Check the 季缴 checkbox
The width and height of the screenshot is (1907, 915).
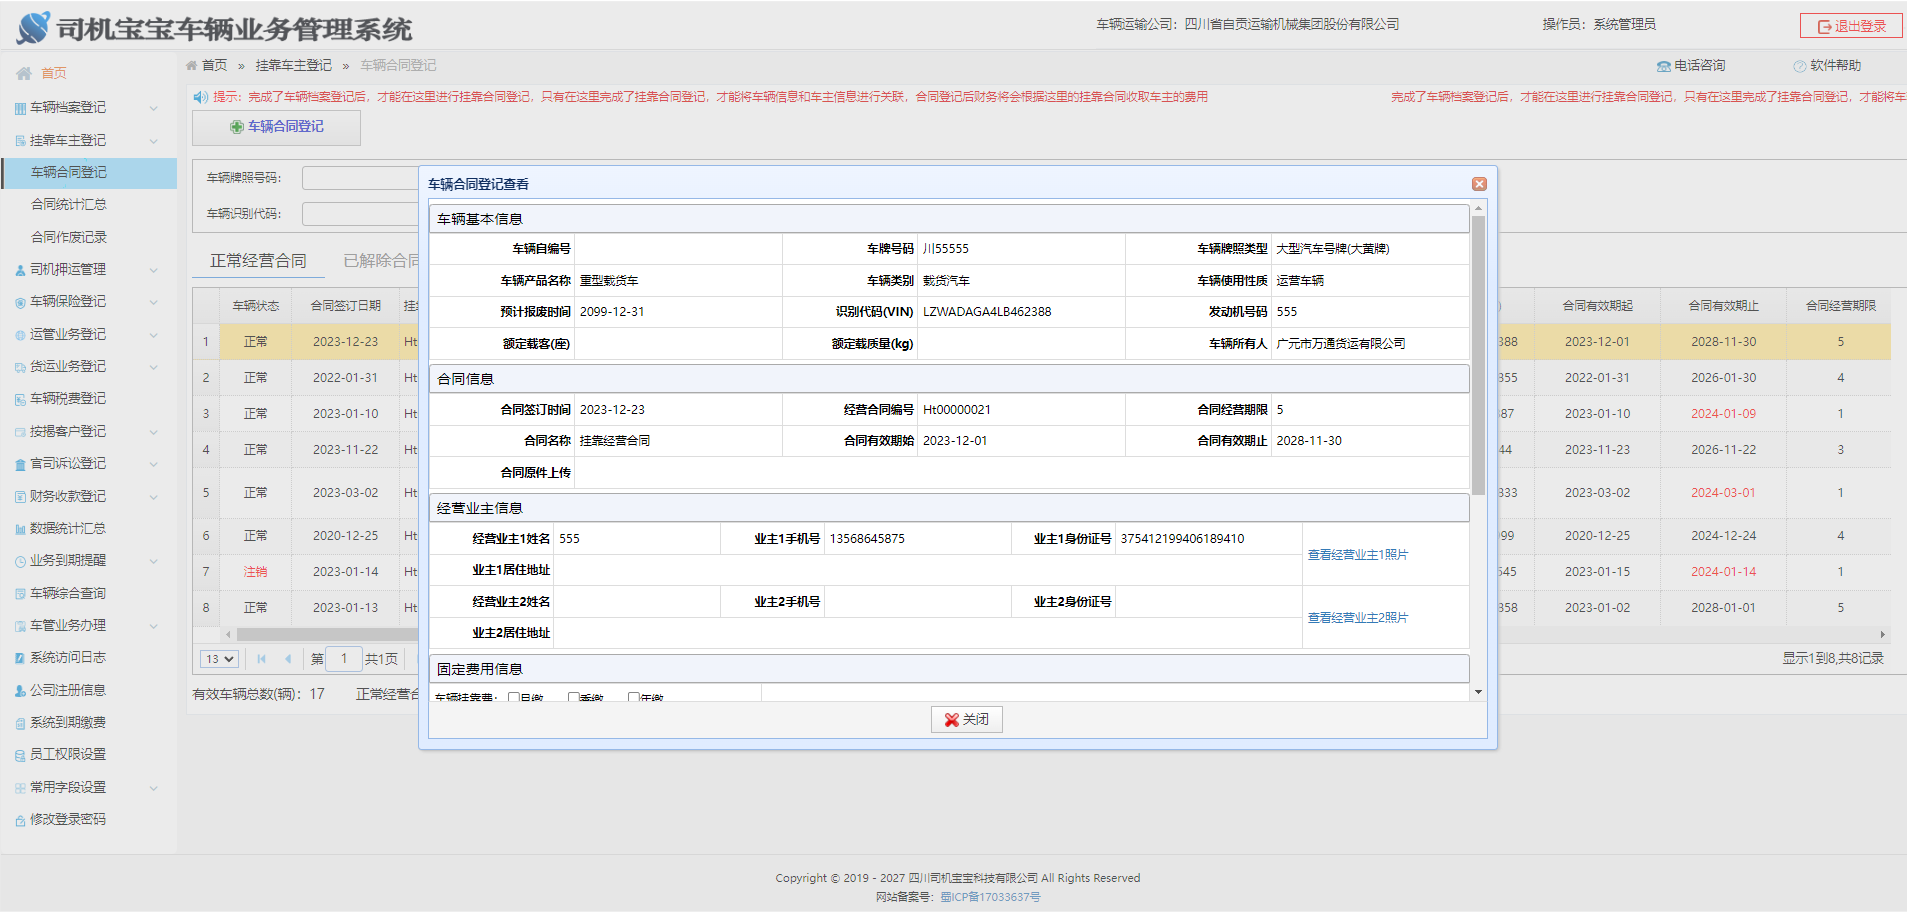coord(574,697)
